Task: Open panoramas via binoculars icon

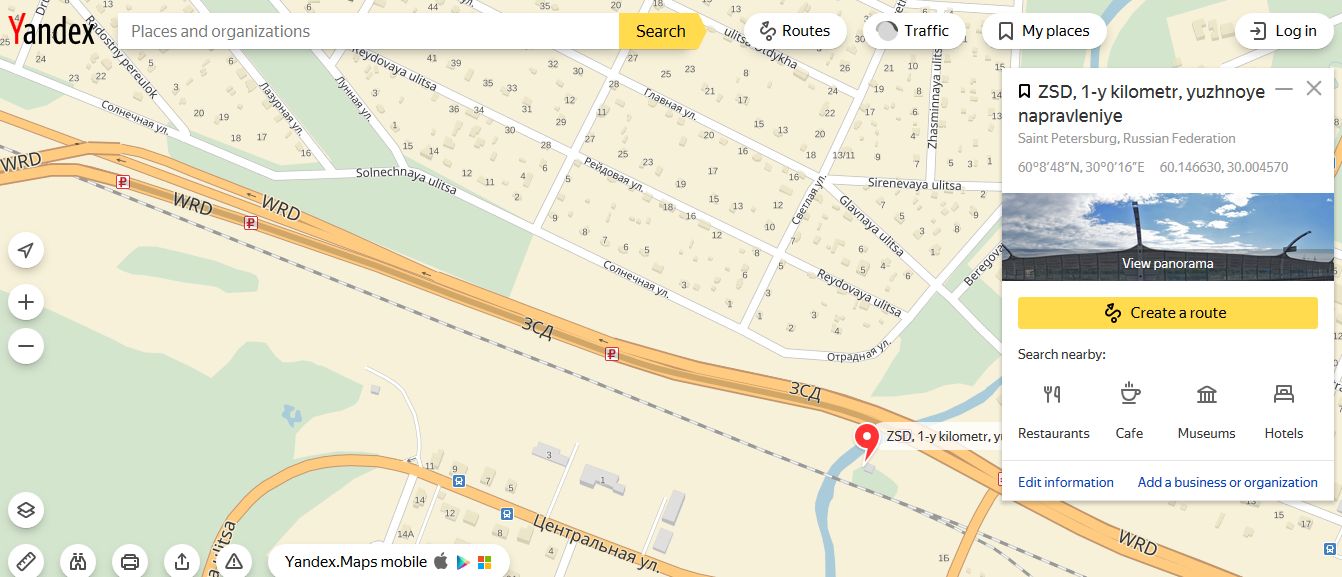Action: point(78,561)
